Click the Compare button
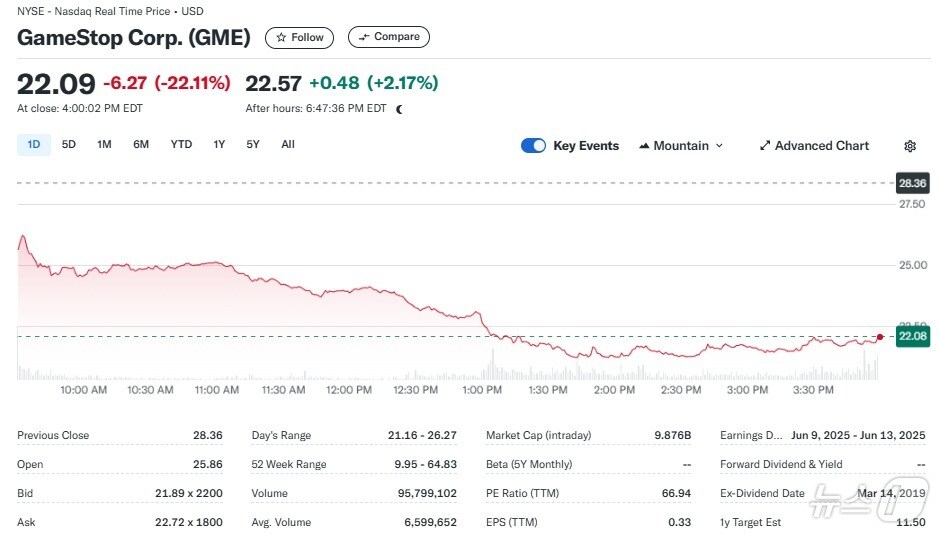The width and height of the screenshot is (939, 534). (x=389, y=37)
